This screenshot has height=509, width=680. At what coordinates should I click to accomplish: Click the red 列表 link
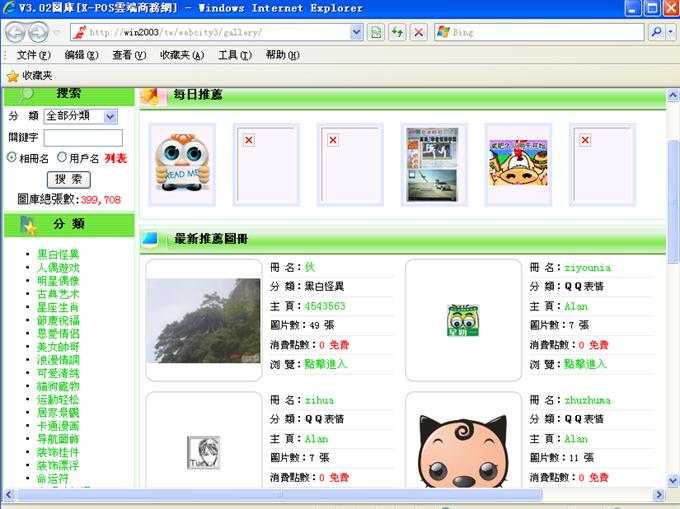[115, 158]
